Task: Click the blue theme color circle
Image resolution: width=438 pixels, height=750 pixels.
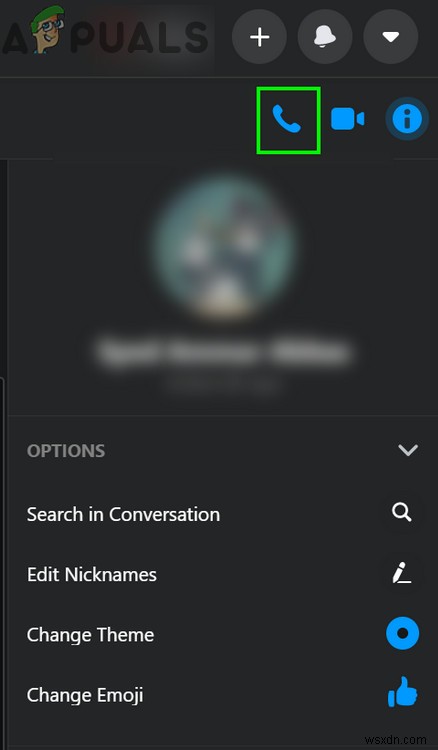Action: [403, 633]
